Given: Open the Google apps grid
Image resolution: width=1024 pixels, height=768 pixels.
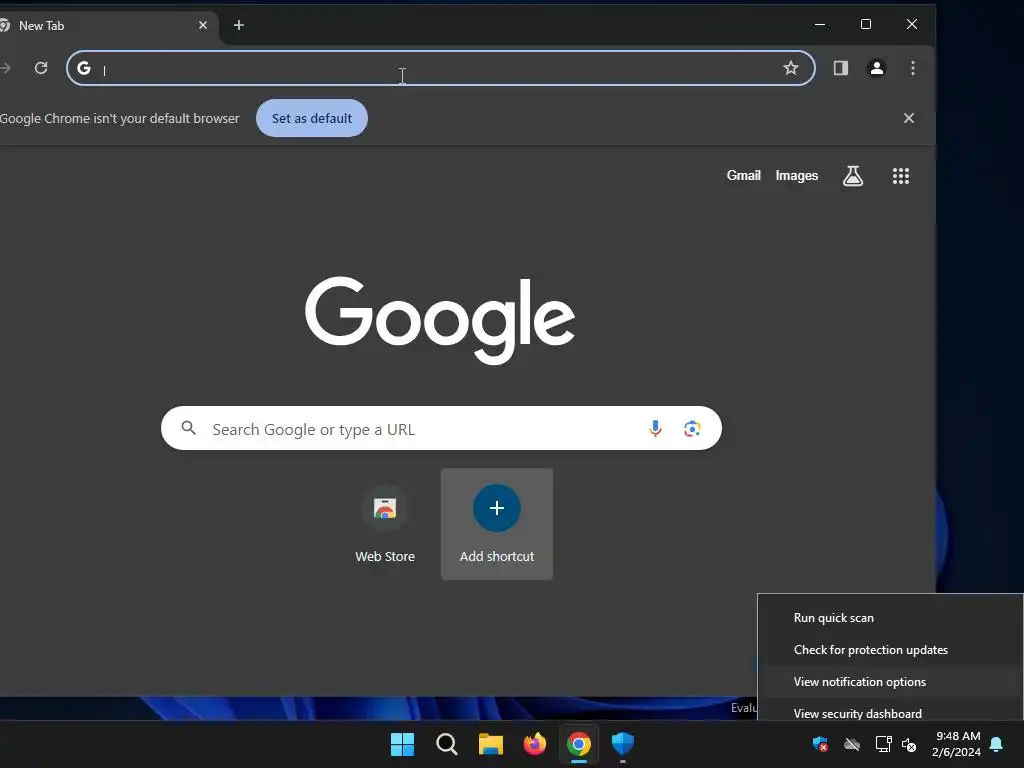Looking at the screenshot, I should click(901, 176).
